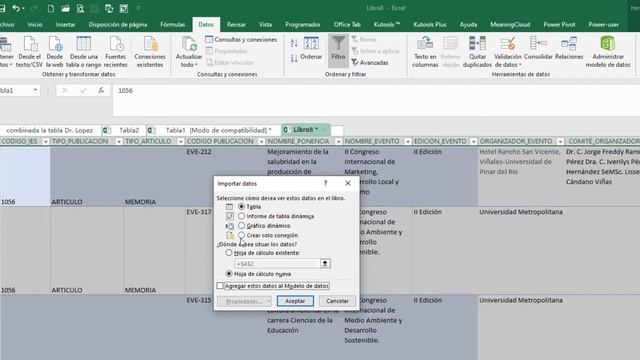
Task: Click range selector arrow in Importar datos
Action: coord(325,264)
